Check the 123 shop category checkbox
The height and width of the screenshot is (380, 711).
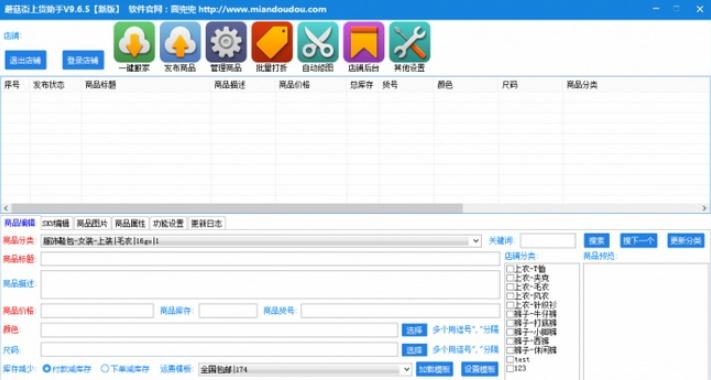click(x=510, y=368)
